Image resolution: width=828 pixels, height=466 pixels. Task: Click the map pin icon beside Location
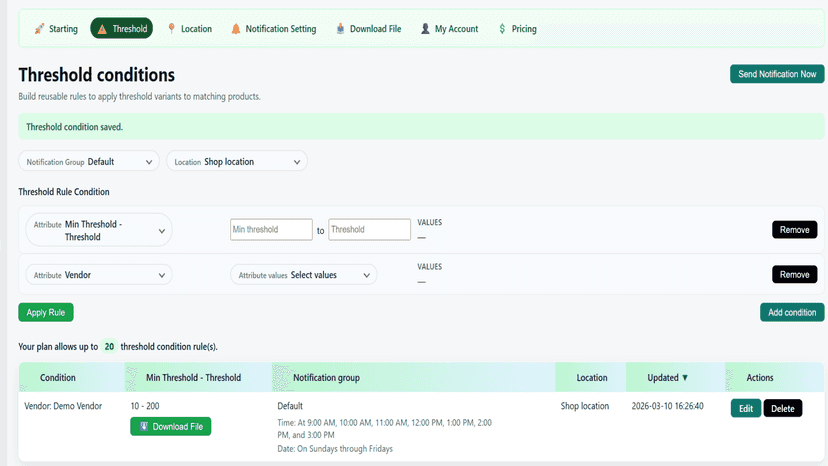[171, 29]
